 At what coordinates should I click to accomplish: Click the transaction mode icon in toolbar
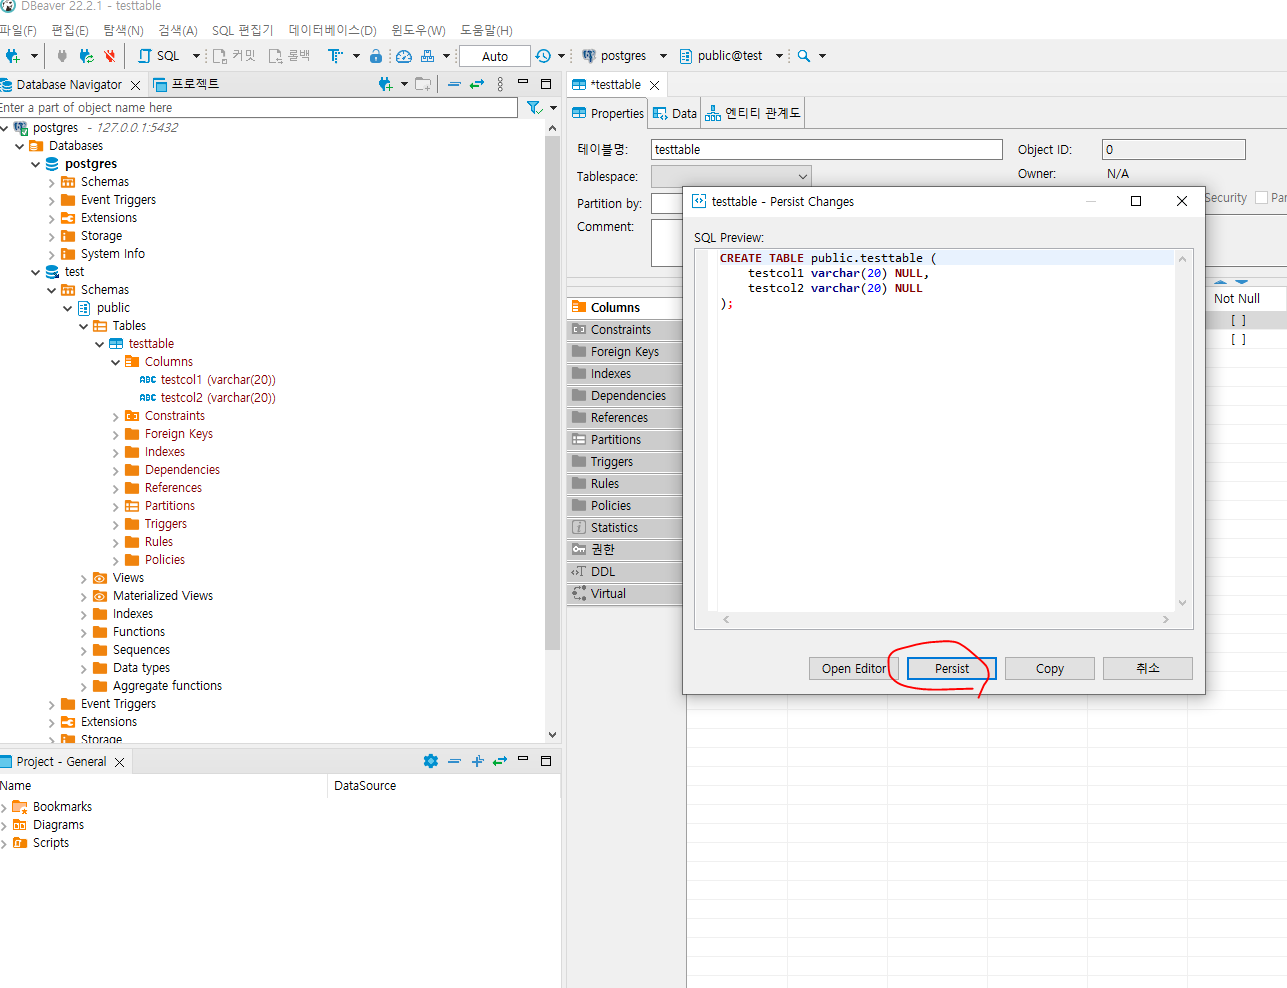335,56
